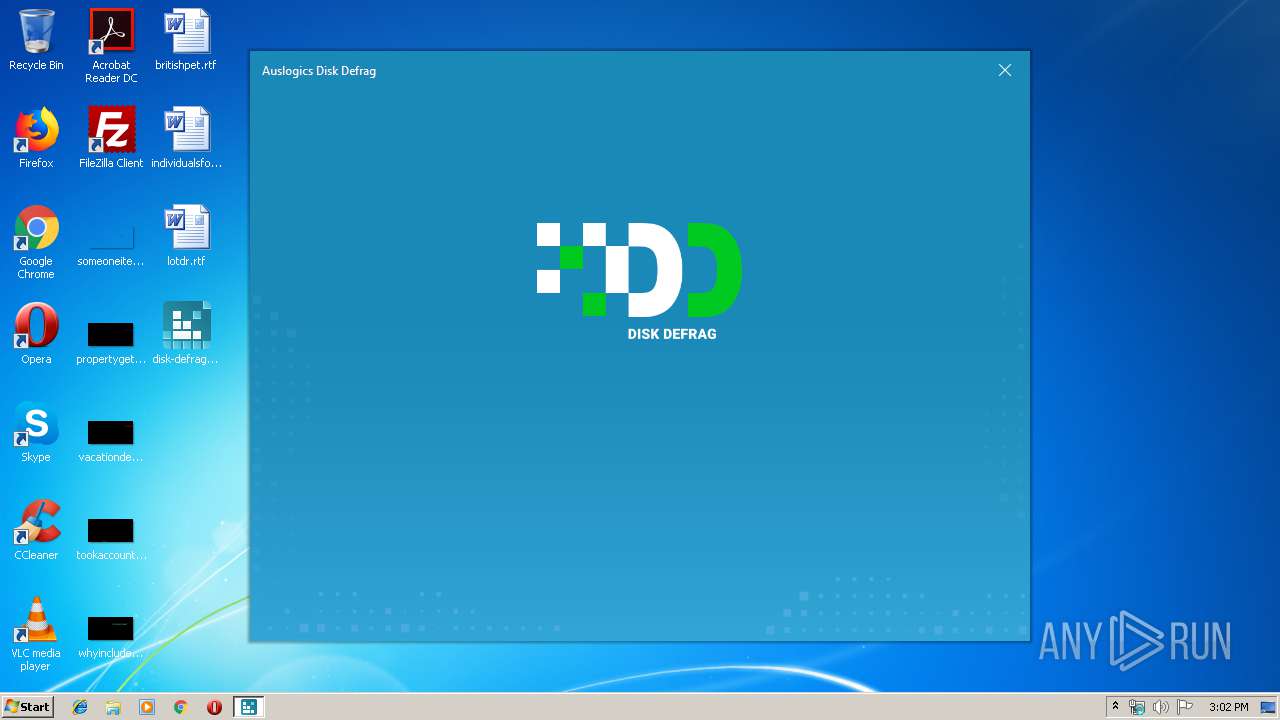Select the Skype desktop shortcut
1280x720 pixels.
coord(36,432)
